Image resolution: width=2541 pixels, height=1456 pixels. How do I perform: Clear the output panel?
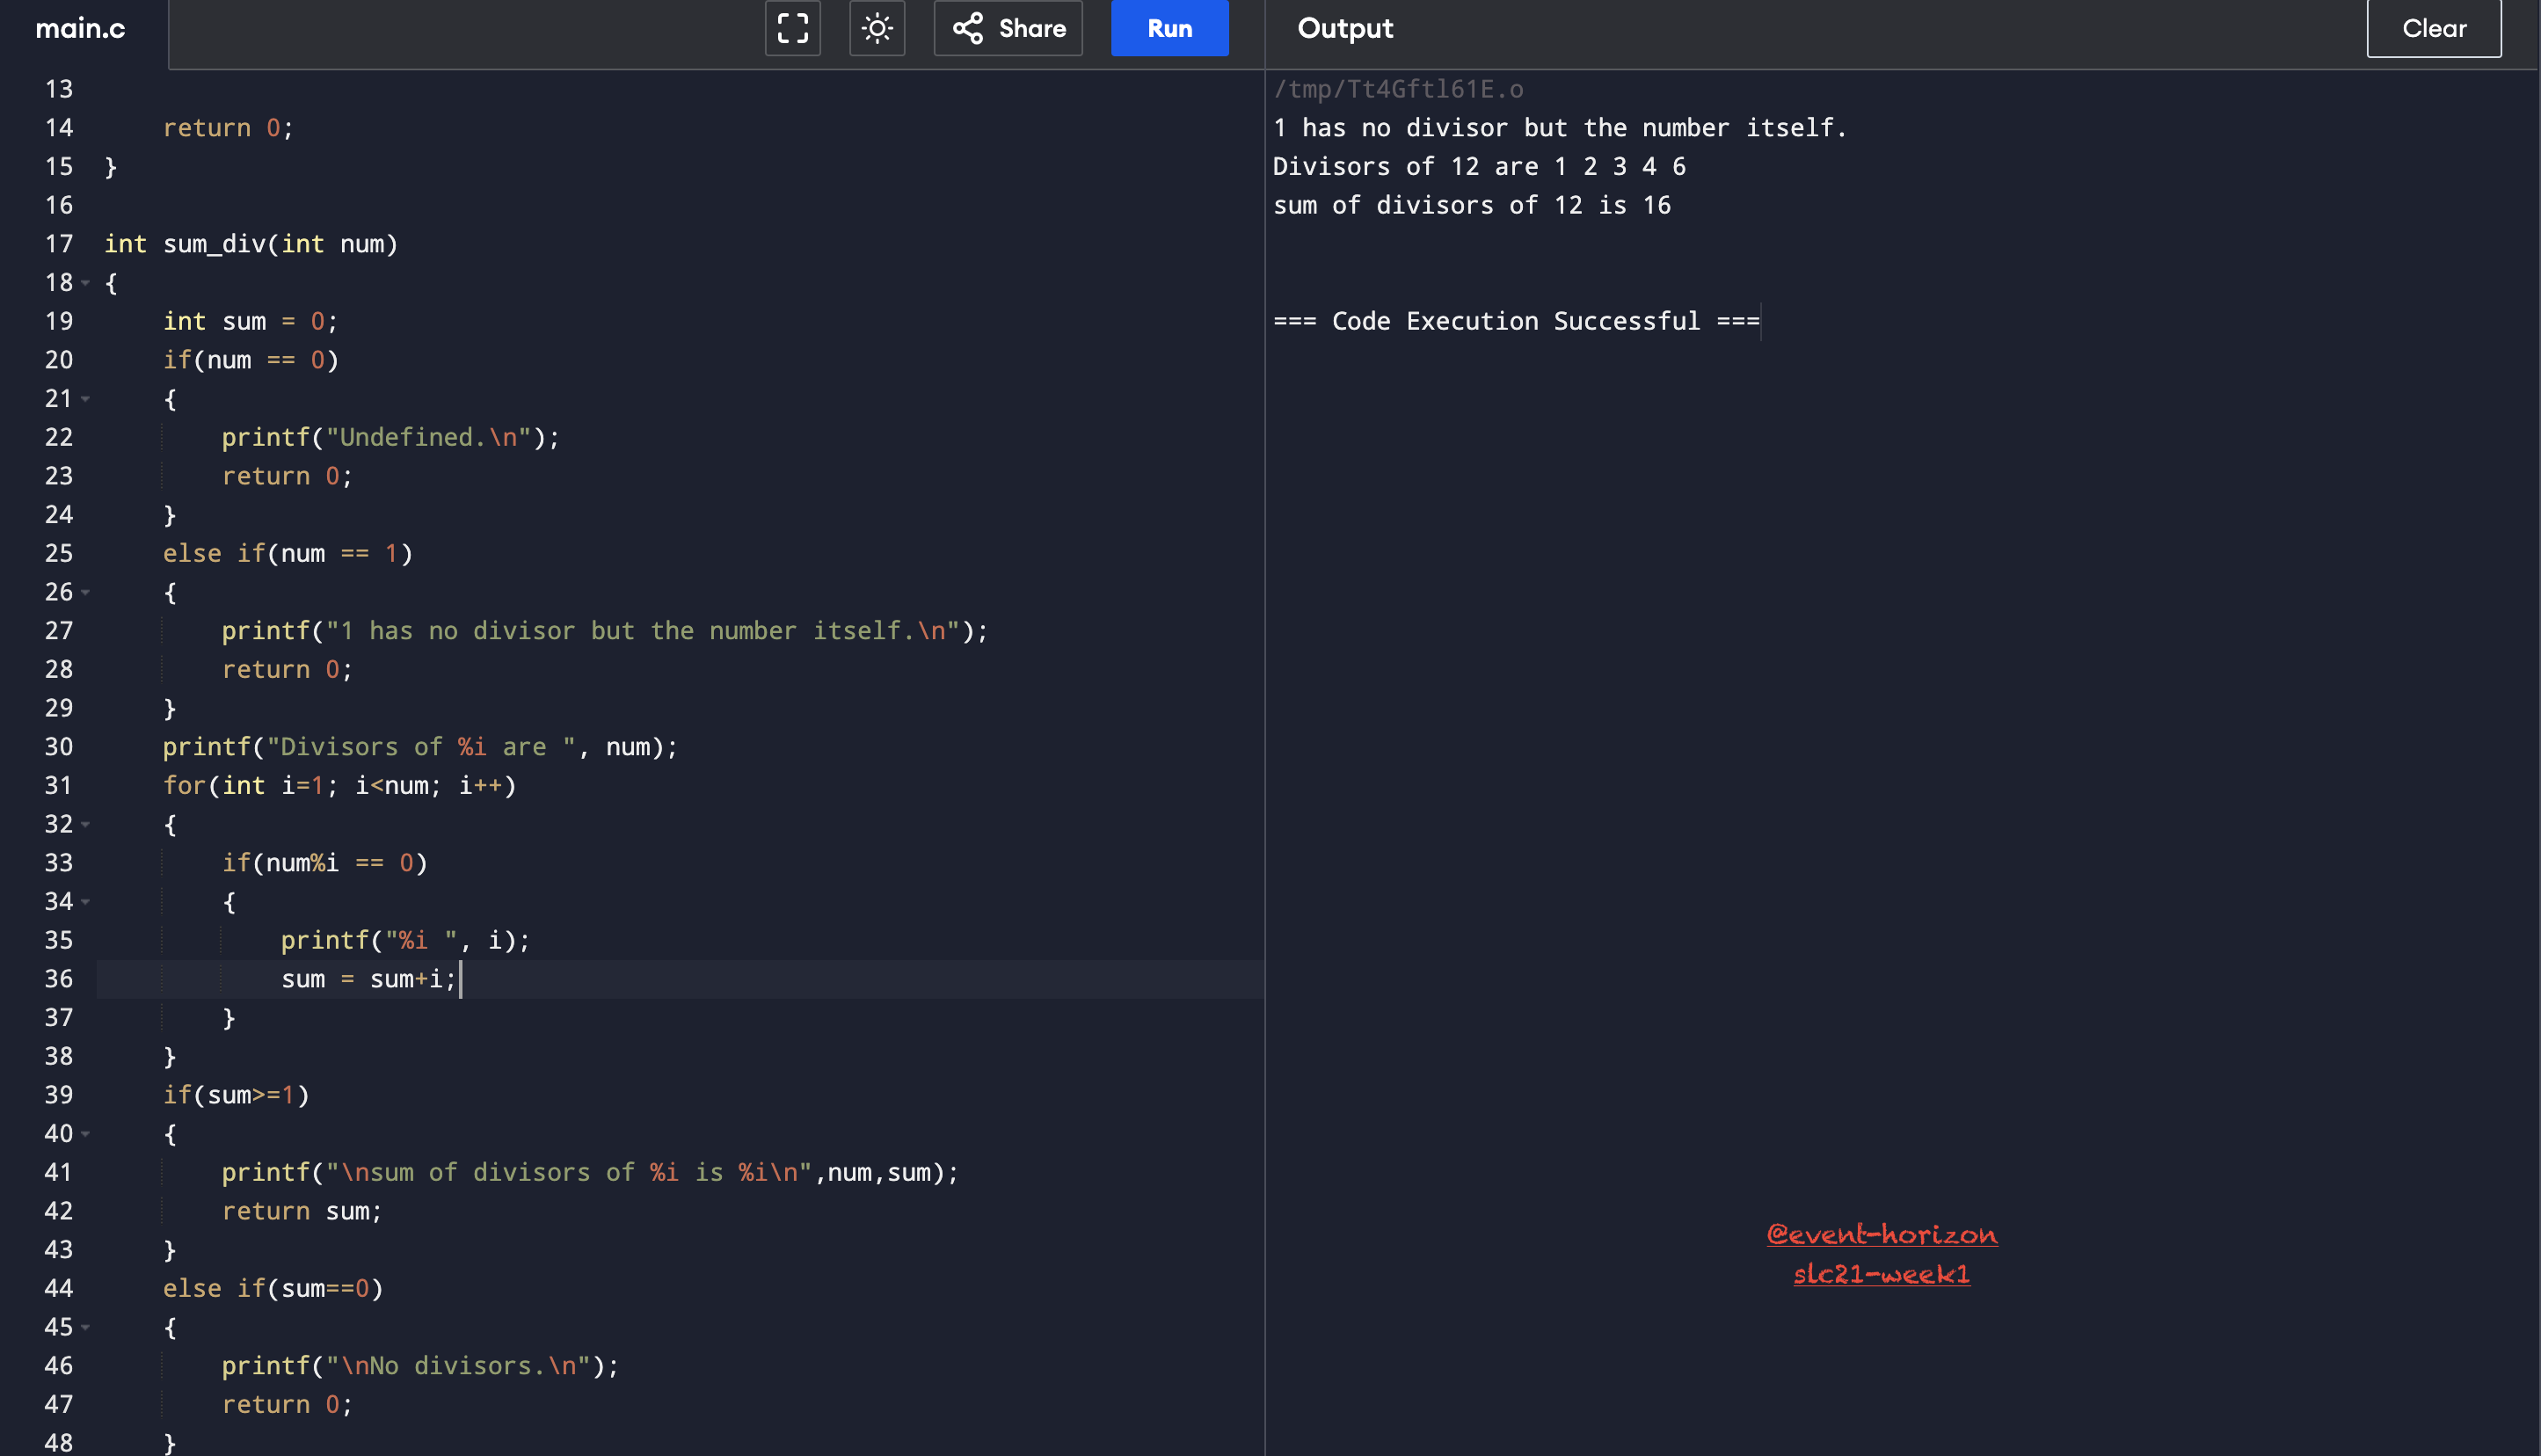click(2433, 28)
